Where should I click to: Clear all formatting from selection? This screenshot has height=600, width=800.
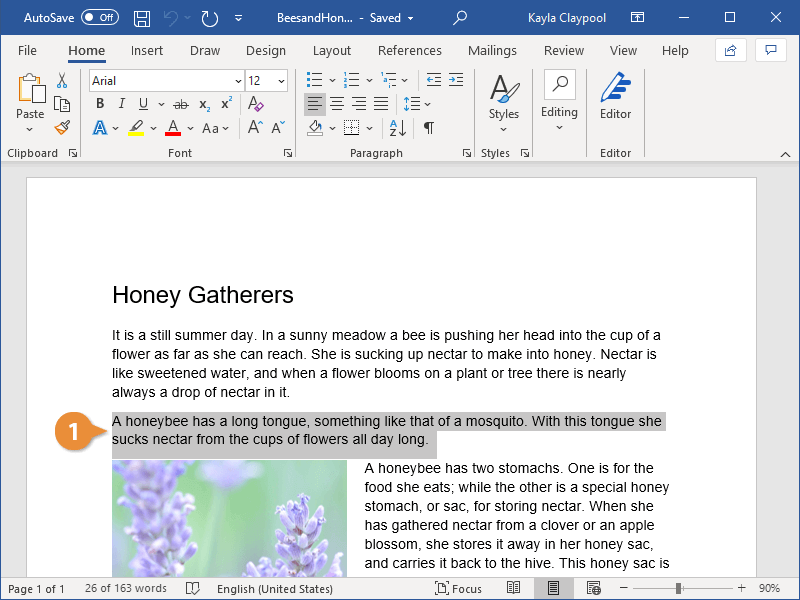click(x=255, y=104)
